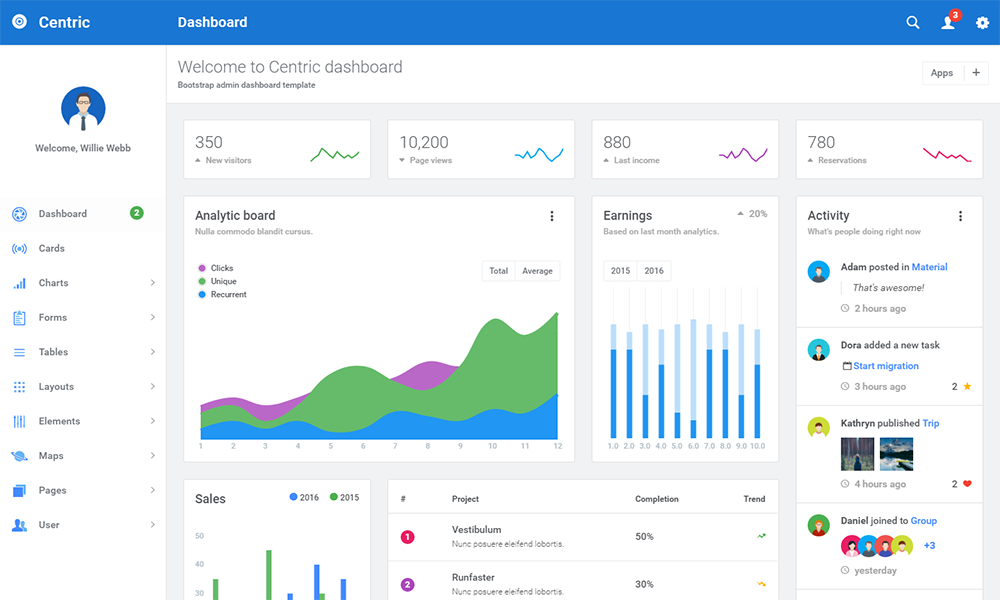
Task: Open Activity panel three-dot menu
Action: [960, 216]
